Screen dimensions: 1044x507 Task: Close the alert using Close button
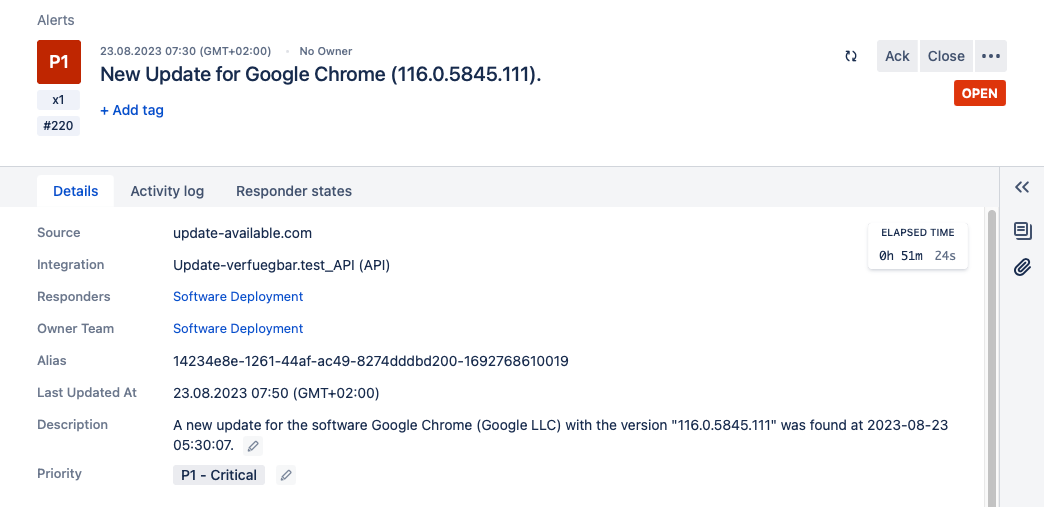point(946,56)
